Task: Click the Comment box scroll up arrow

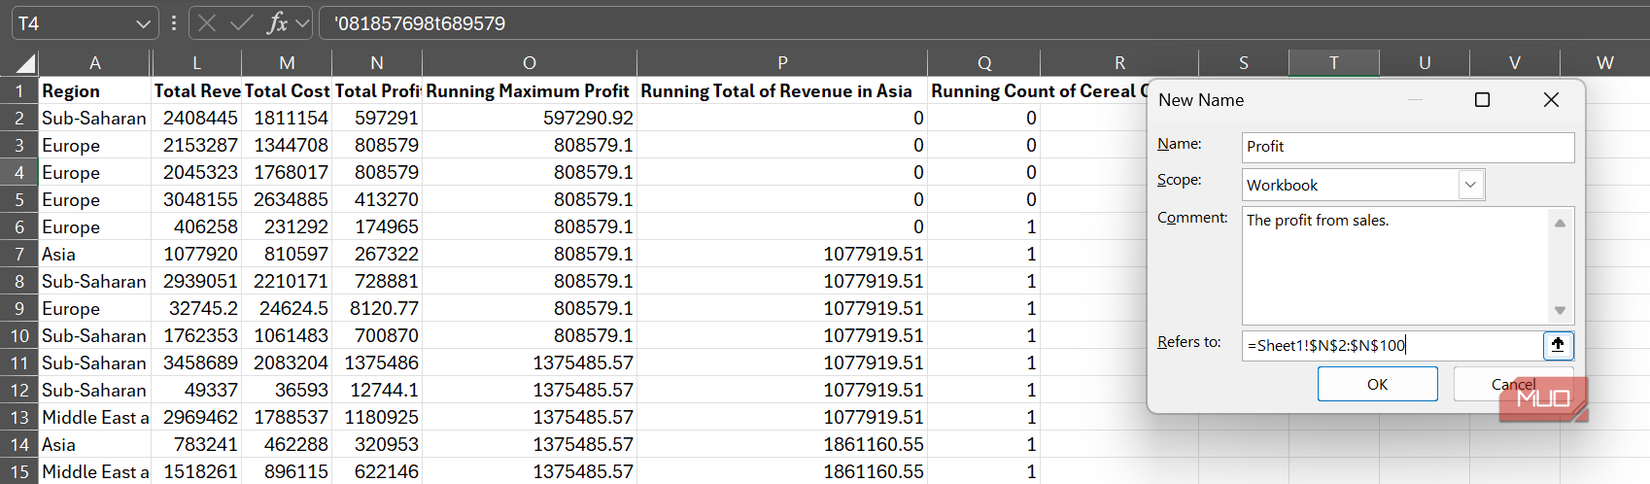Action: [x=1560, y=222]
